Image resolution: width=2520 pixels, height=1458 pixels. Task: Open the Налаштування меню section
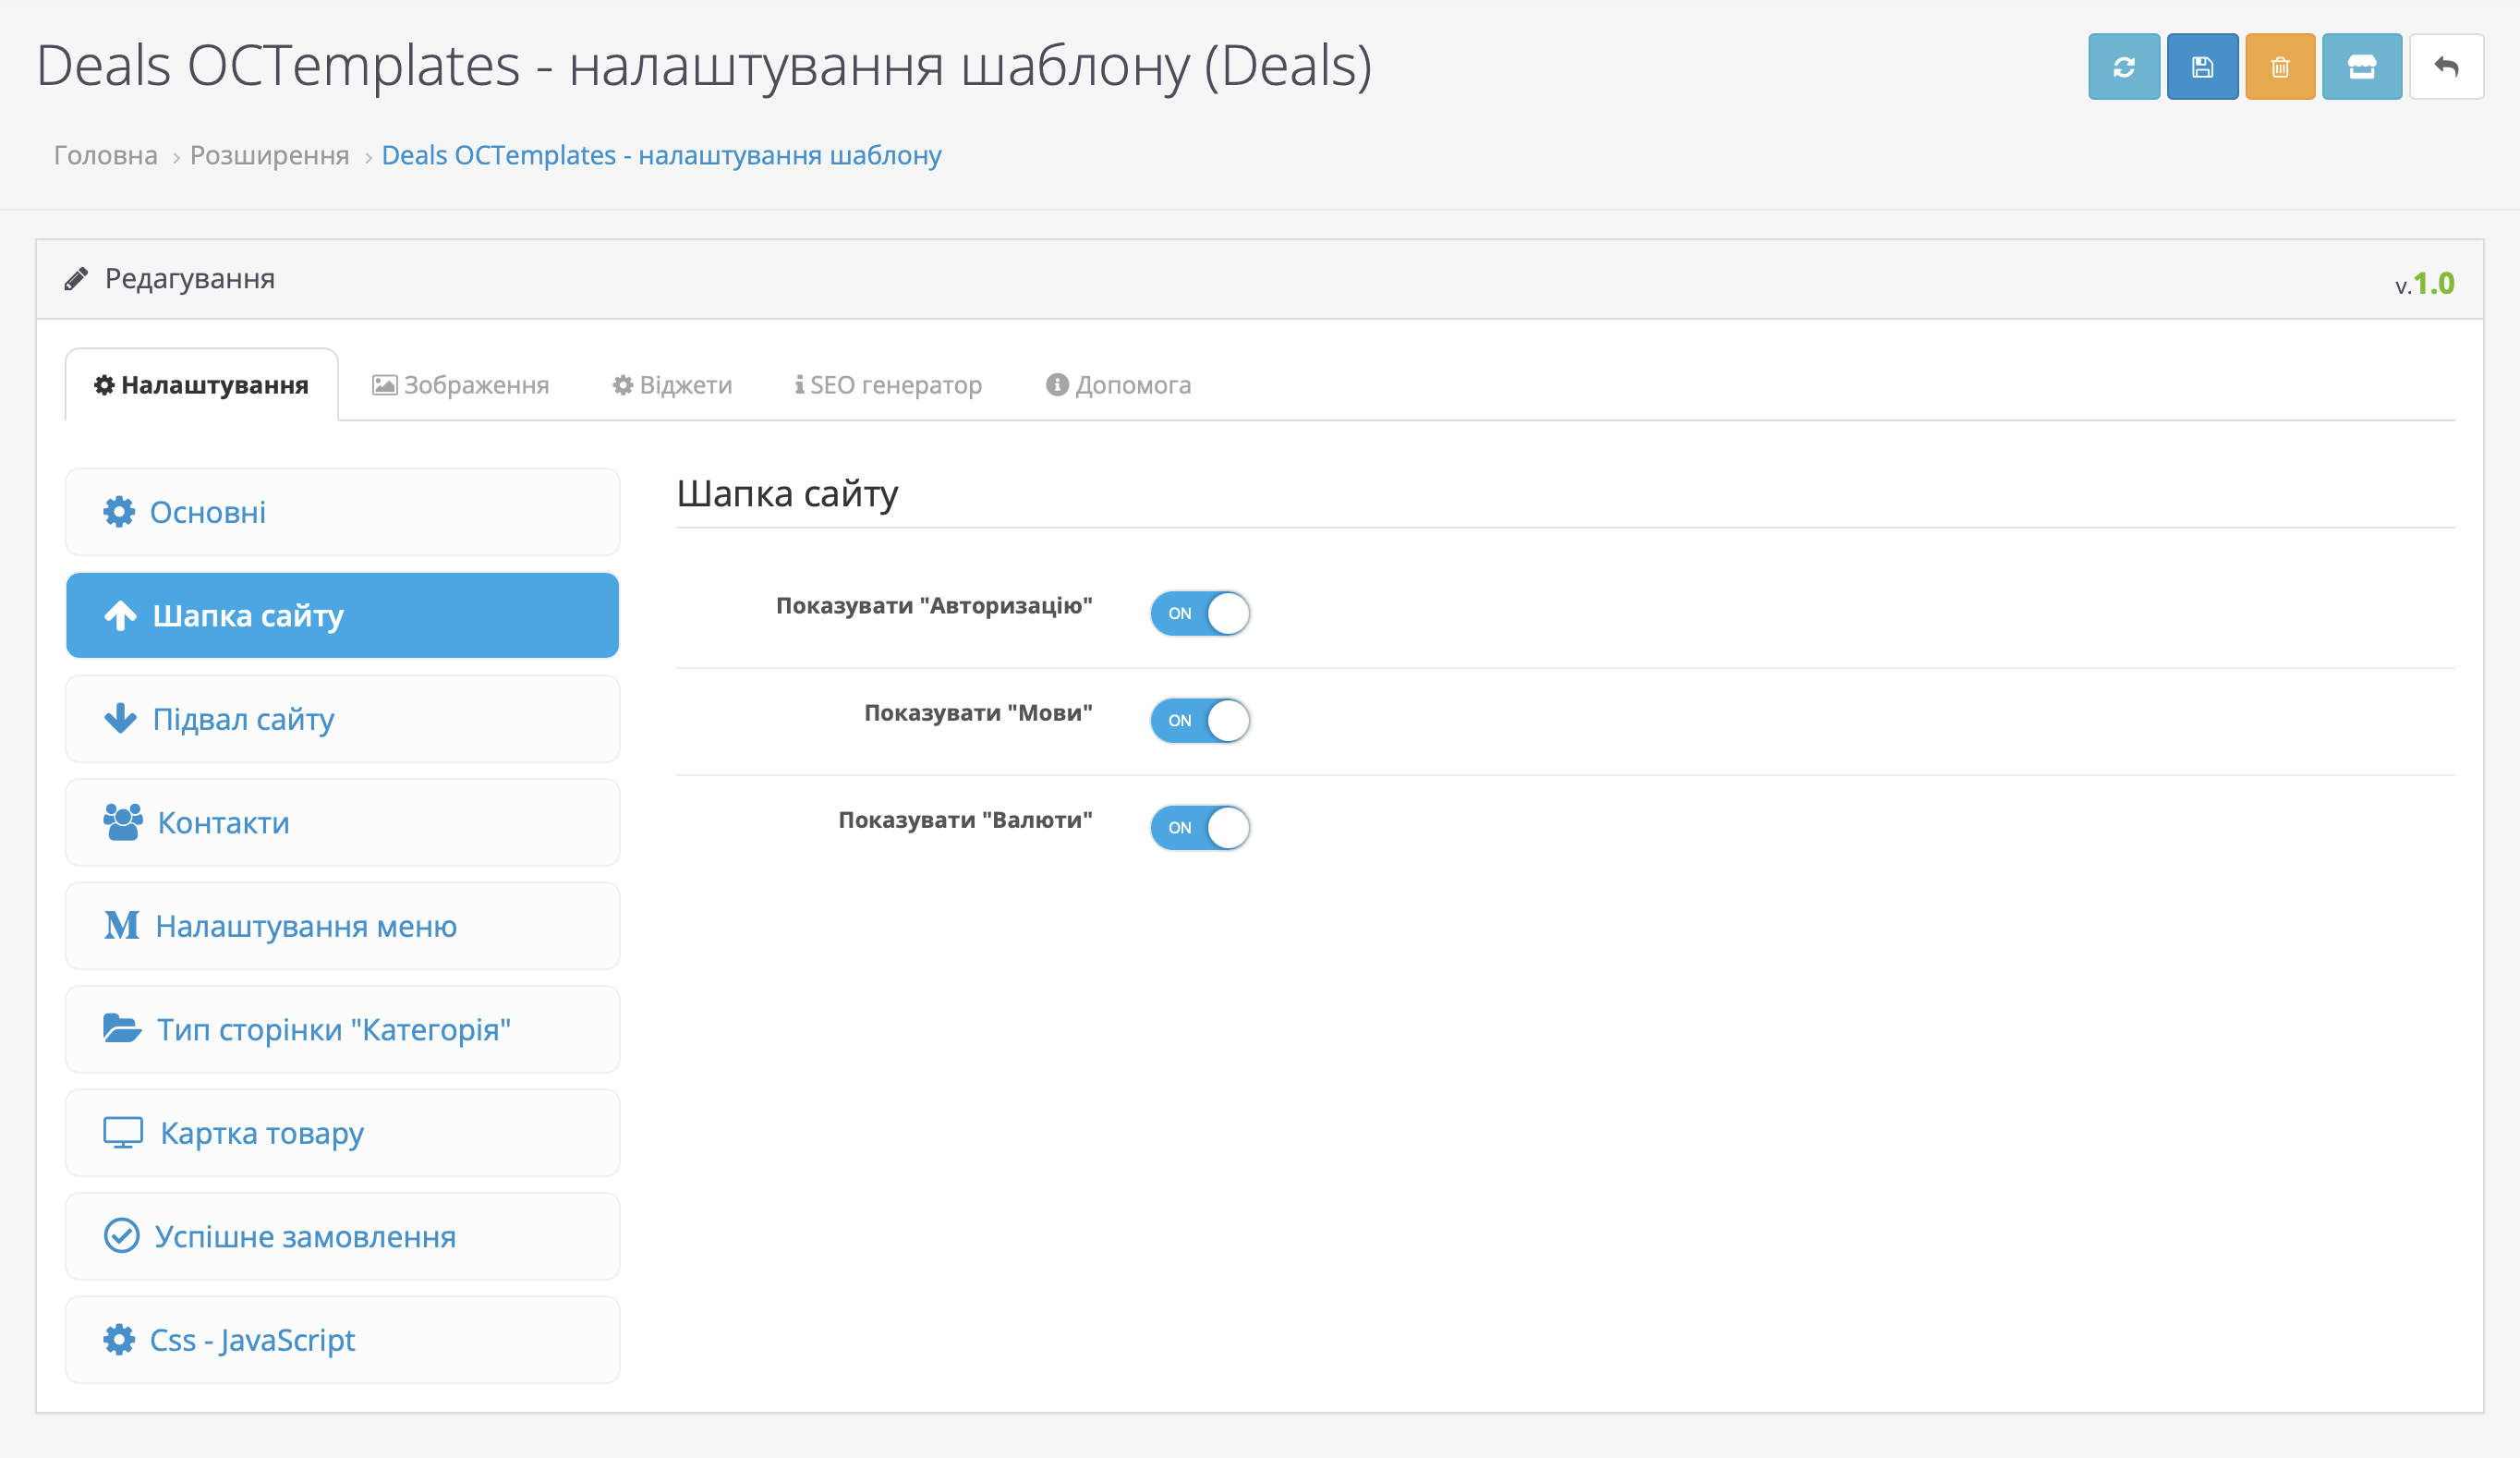click(342, 926)
